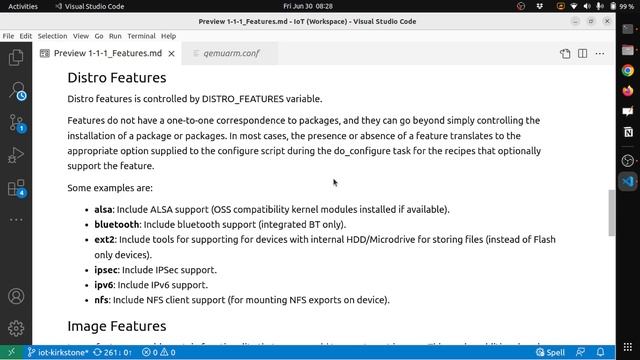Click the remote window indicator in status bar
The height and width of the screenshot is (360, 640).
(x=11, y=352)
